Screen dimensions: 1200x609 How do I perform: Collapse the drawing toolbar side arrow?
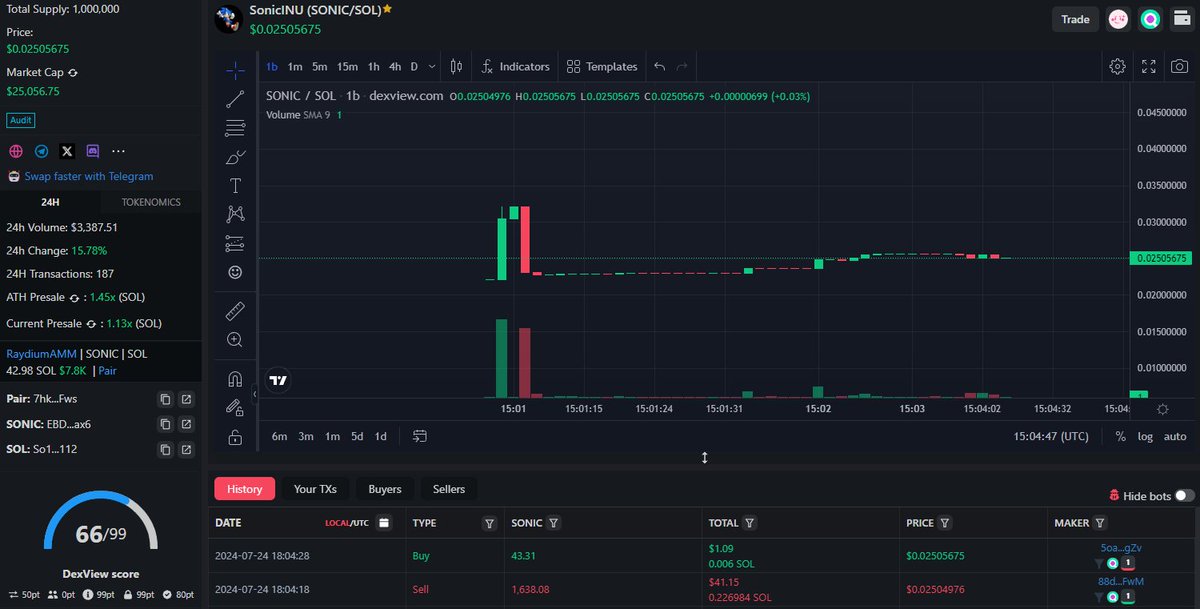pyautogui.click(x=254, y=395)
